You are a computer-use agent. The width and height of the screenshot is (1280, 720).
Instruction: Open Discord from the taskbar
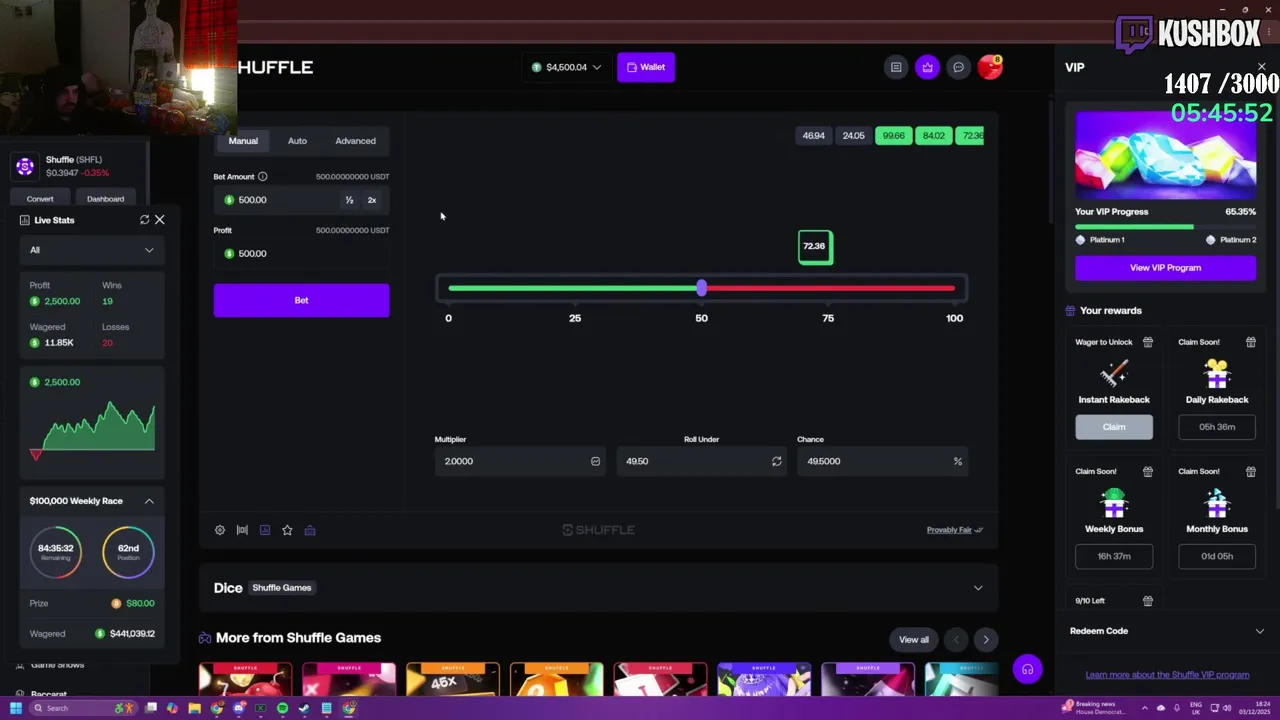click(239, 708)
